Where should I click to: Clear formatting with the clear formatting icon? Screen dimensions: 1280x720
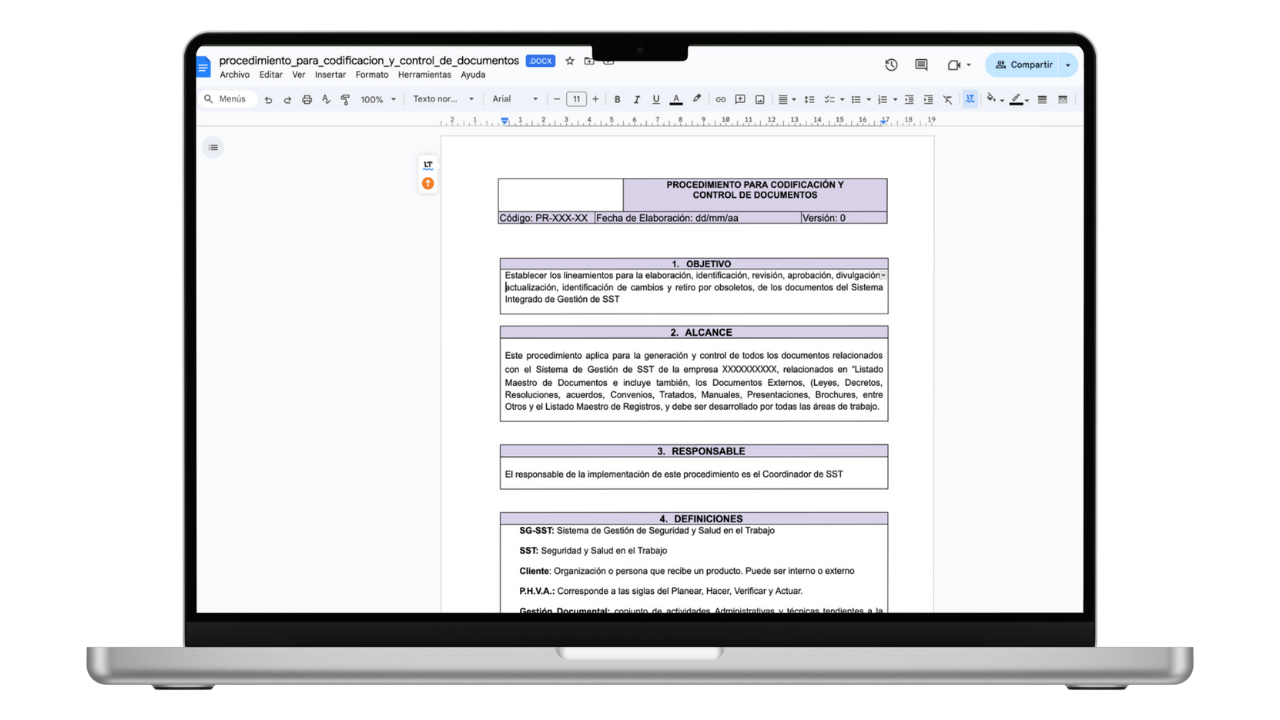pos(947,99)
